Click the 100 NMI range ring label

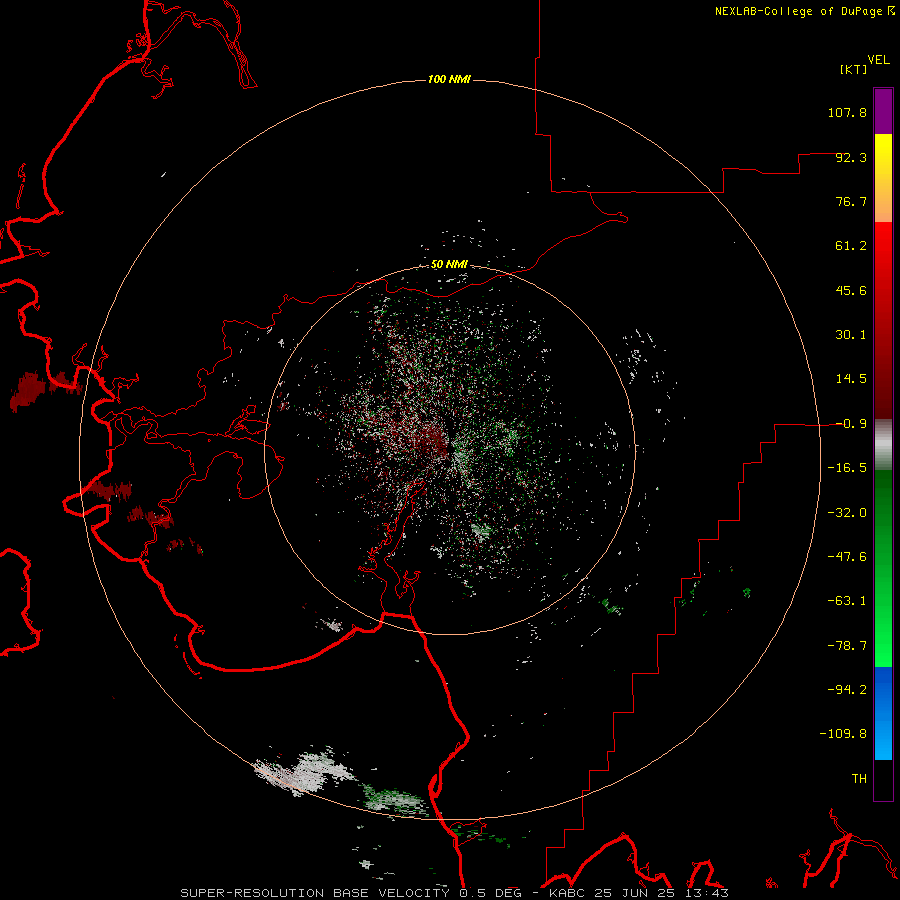click(449, 79)
